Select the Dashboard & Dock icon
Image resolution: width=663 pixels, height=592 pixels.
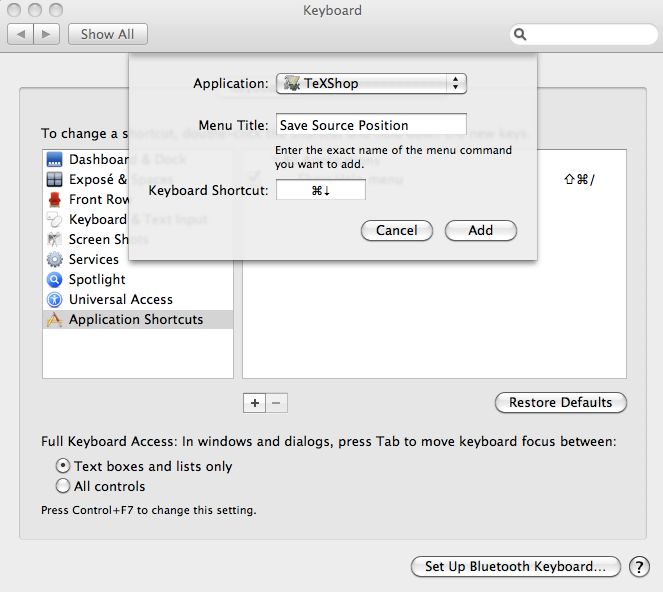click(x=54, y=159)
